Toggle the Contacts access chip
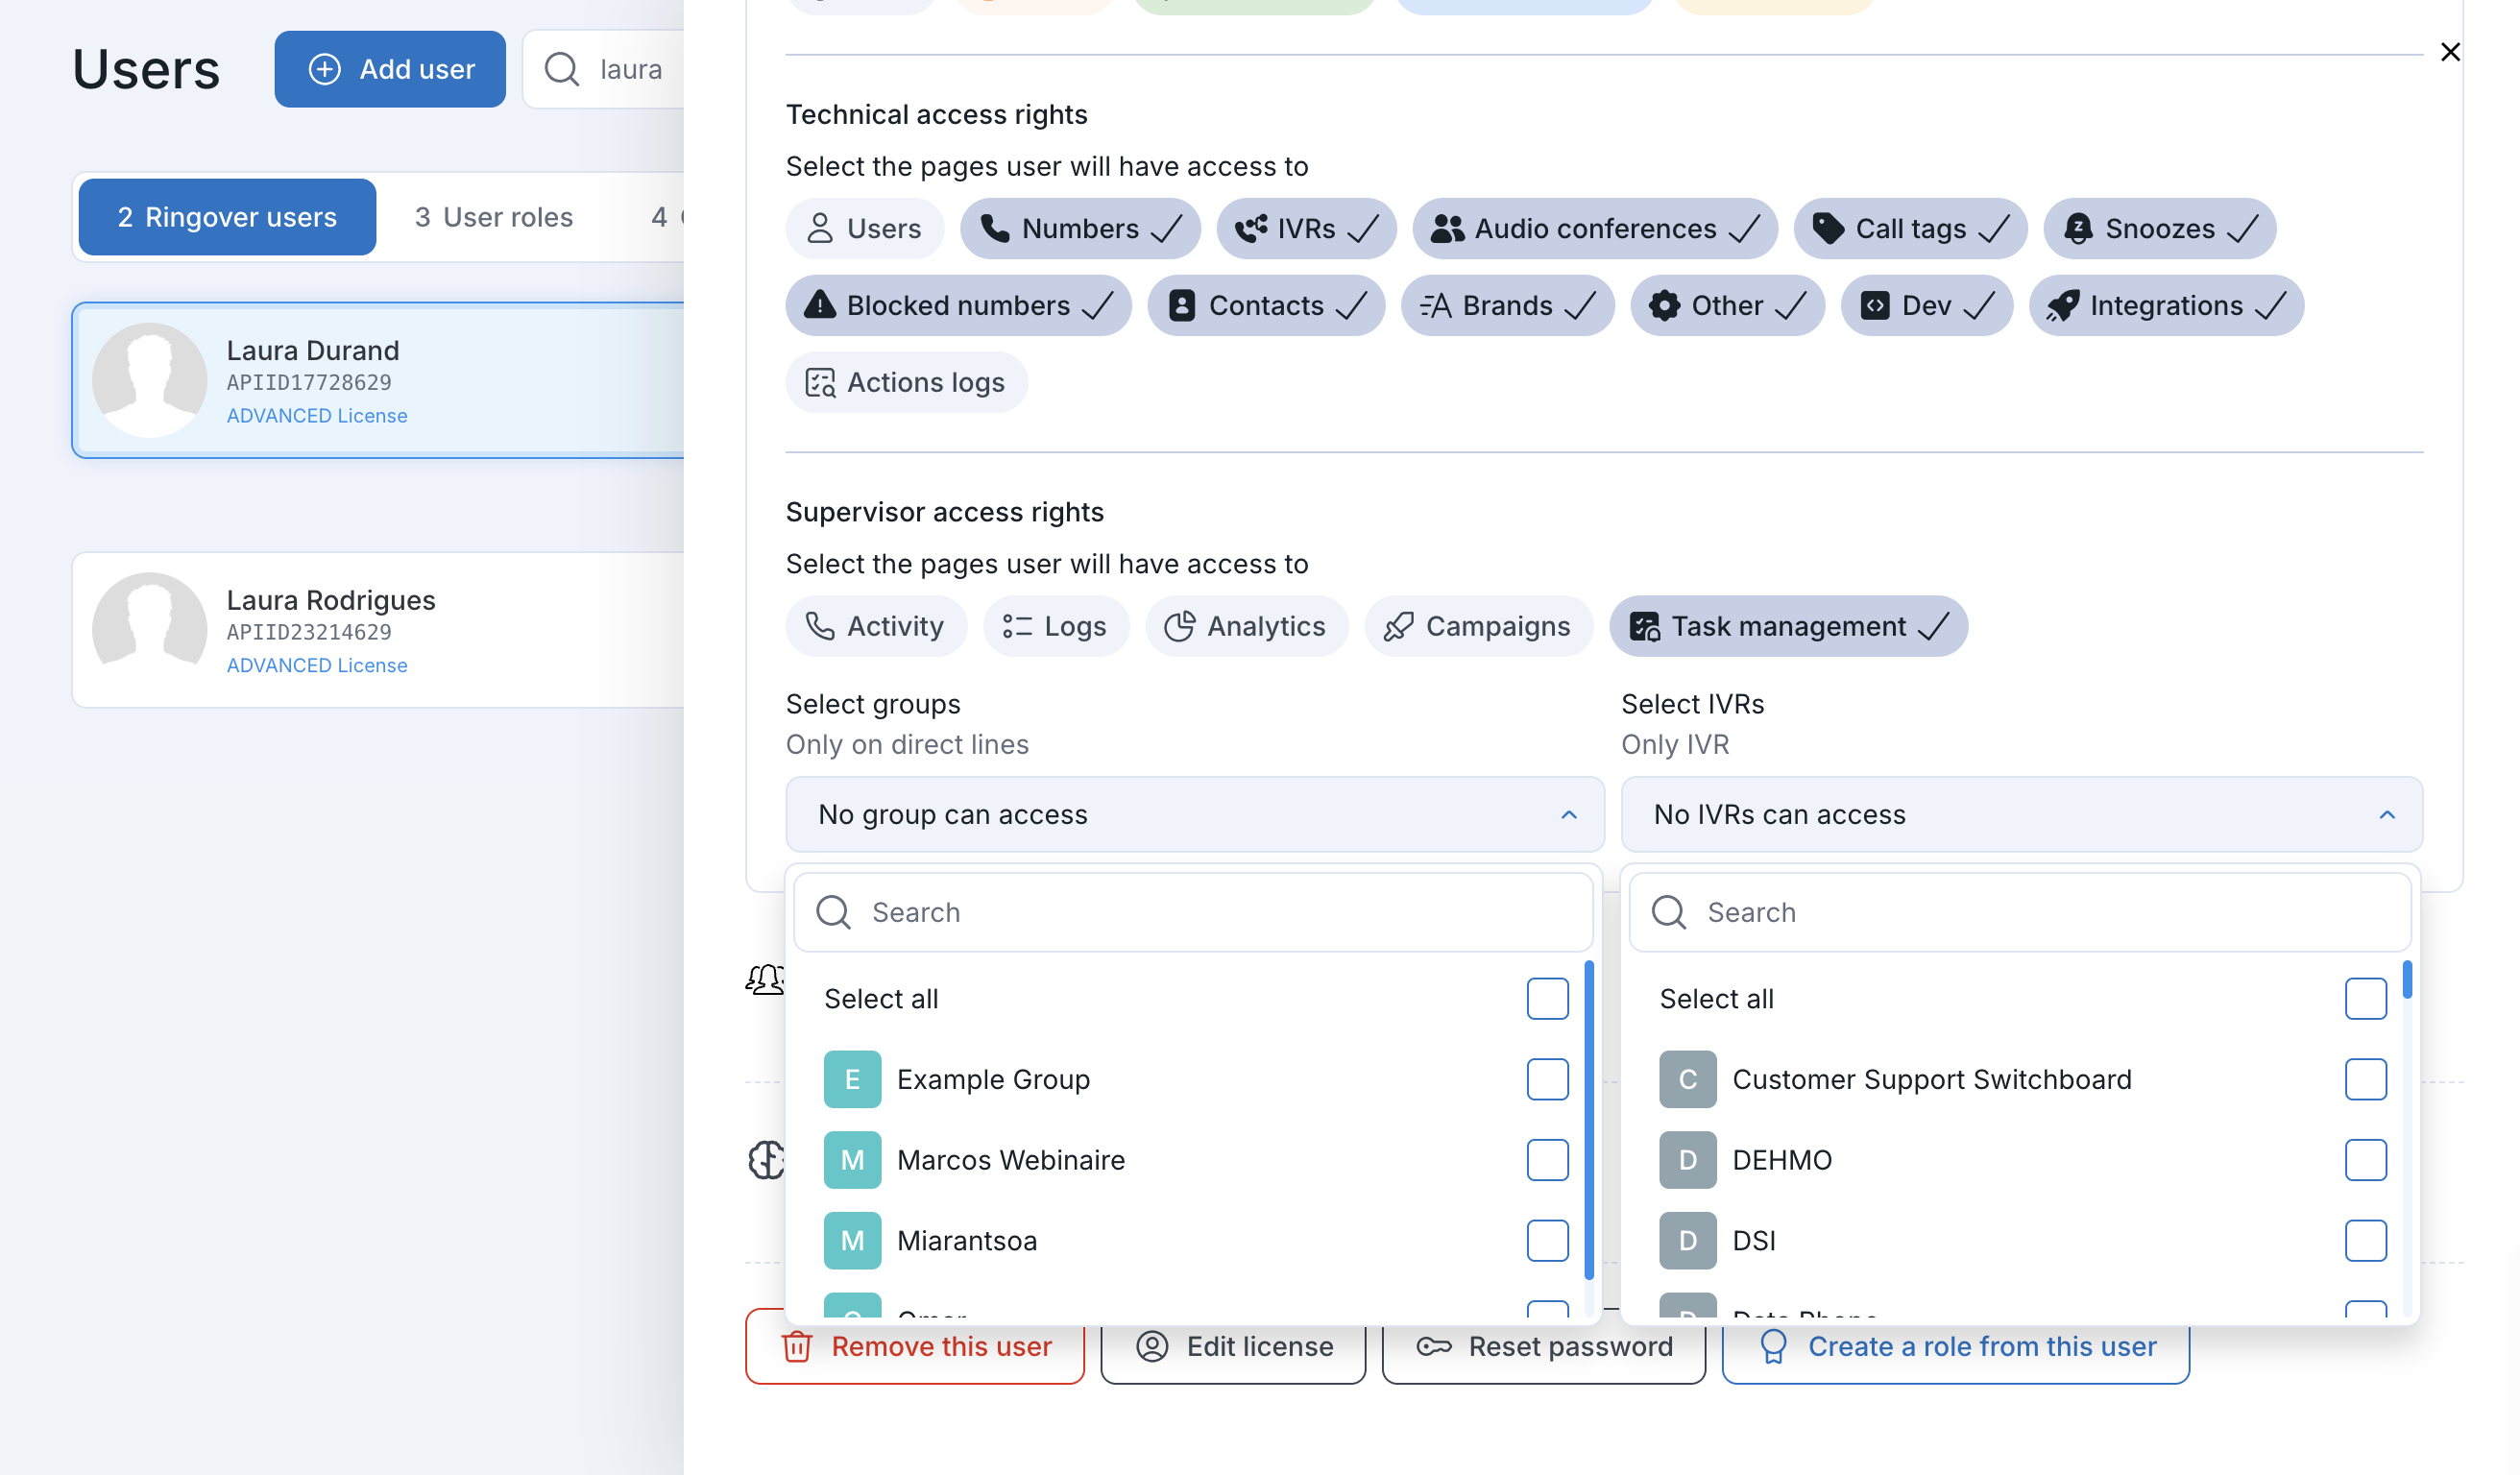This screenshot has height=1475, width=2520. tap(1266, 306)
